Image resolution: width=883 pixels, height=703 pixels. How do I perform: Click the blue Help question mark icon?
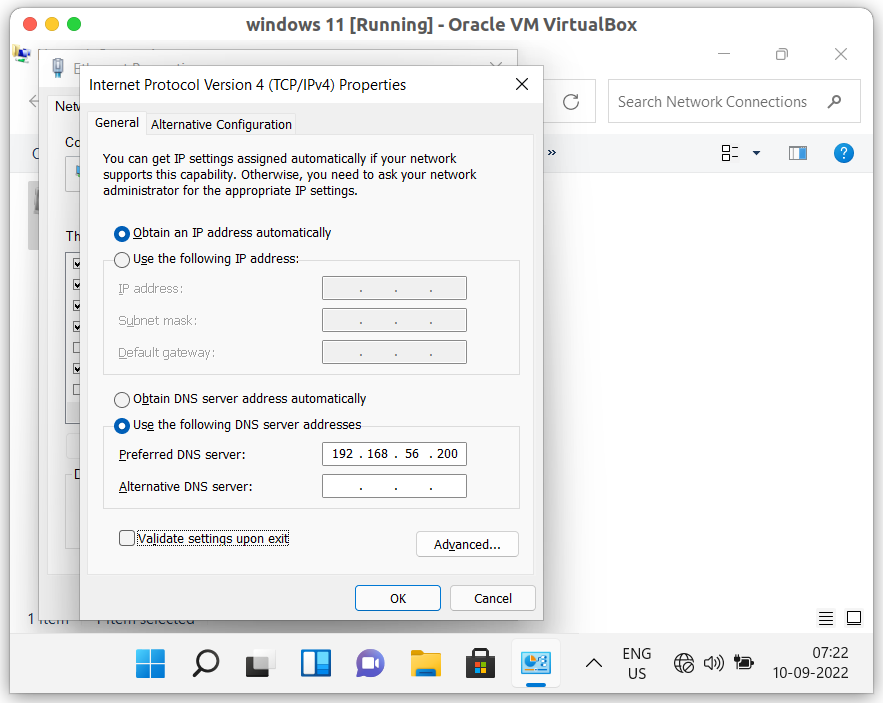tap(844, 153)
